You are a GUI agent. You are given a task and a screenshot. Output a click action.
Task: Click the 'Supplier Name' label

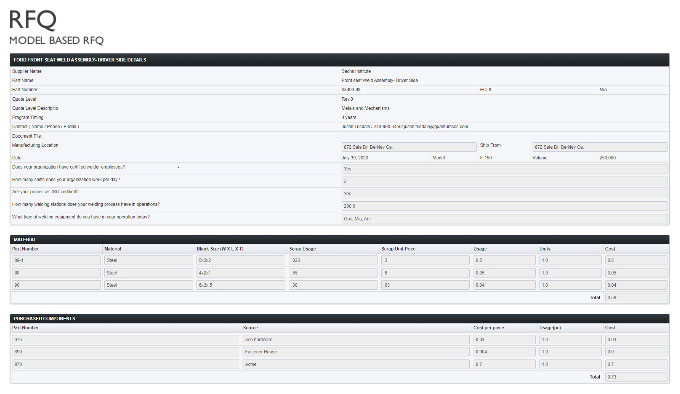coord(27,71)
